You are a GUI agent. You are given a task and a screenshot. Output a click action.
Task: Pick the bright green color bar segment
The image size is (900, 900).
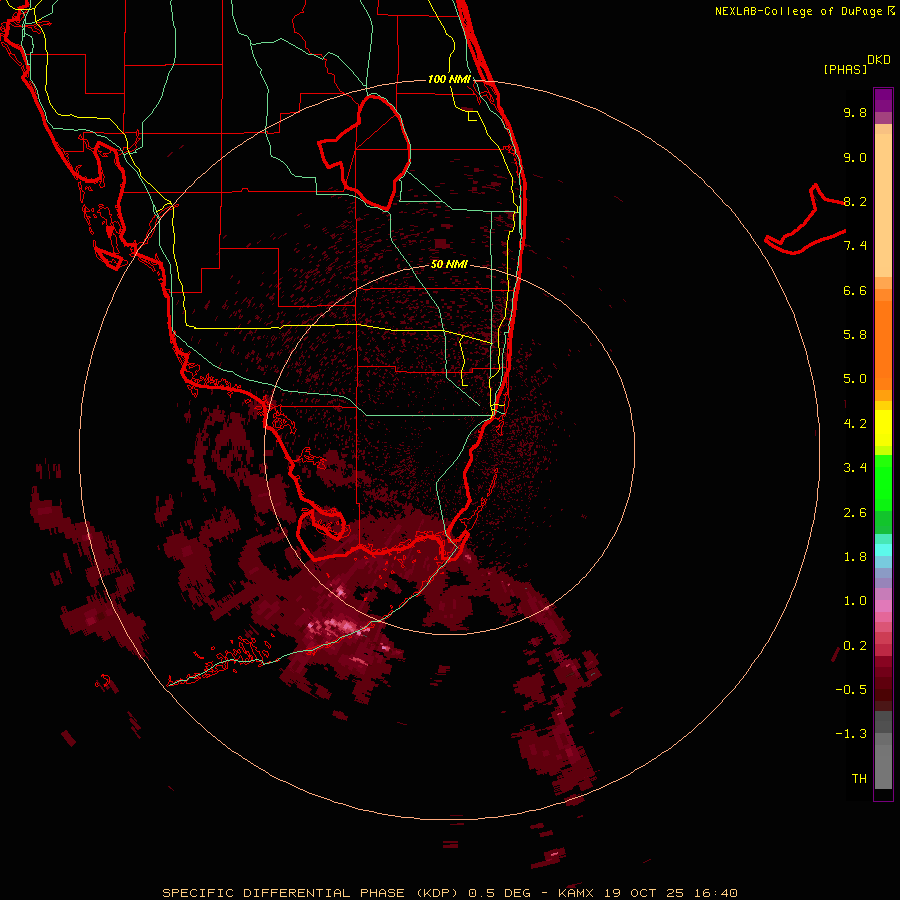coord(883,483)
